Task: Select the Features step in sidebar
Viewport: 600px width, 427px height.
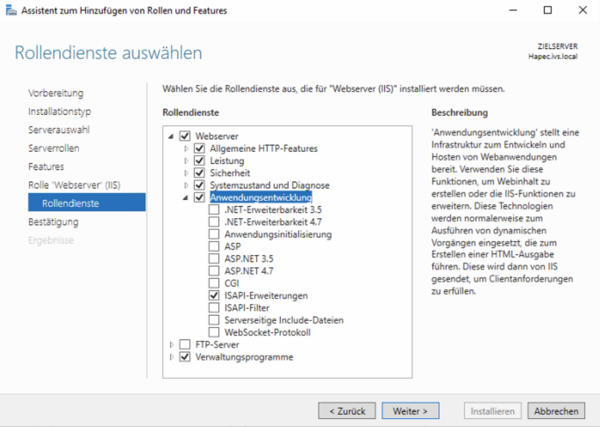Action: [46, 166]
